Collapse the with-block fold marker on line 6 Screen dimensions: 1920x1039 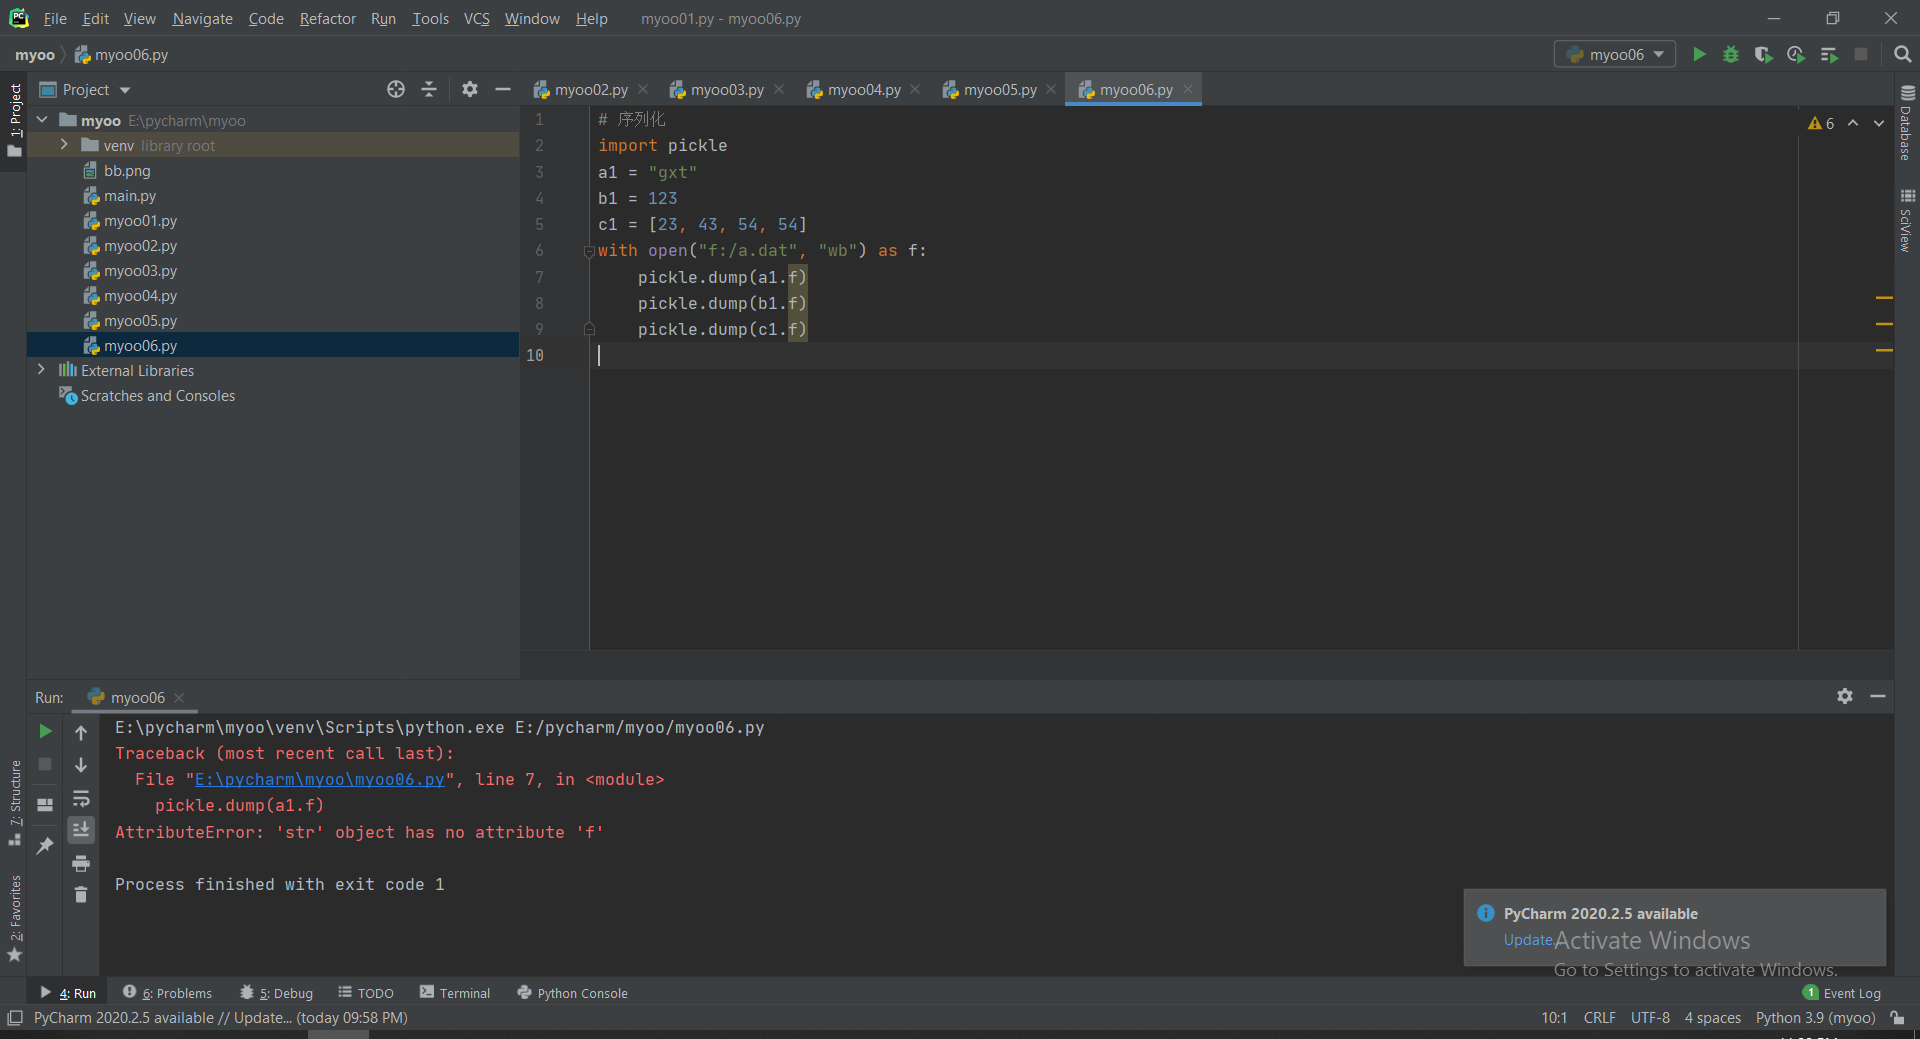tap(589, 252)
